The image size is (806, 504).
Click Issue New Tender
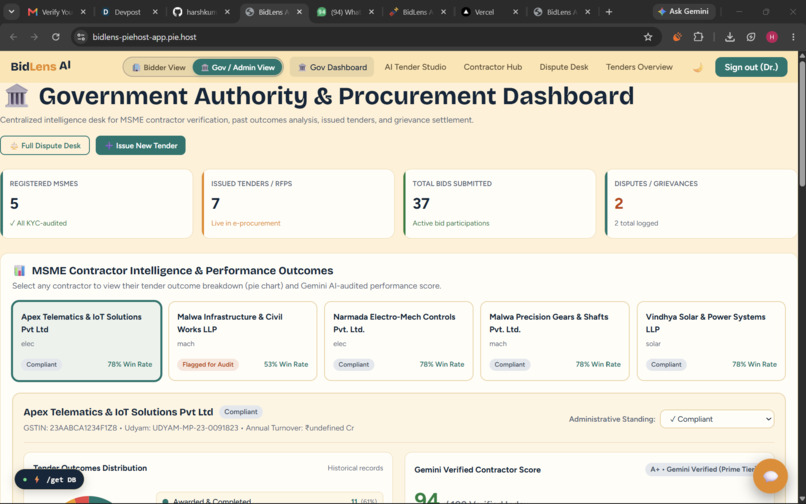pyautogui.click(x=140, y=146)
